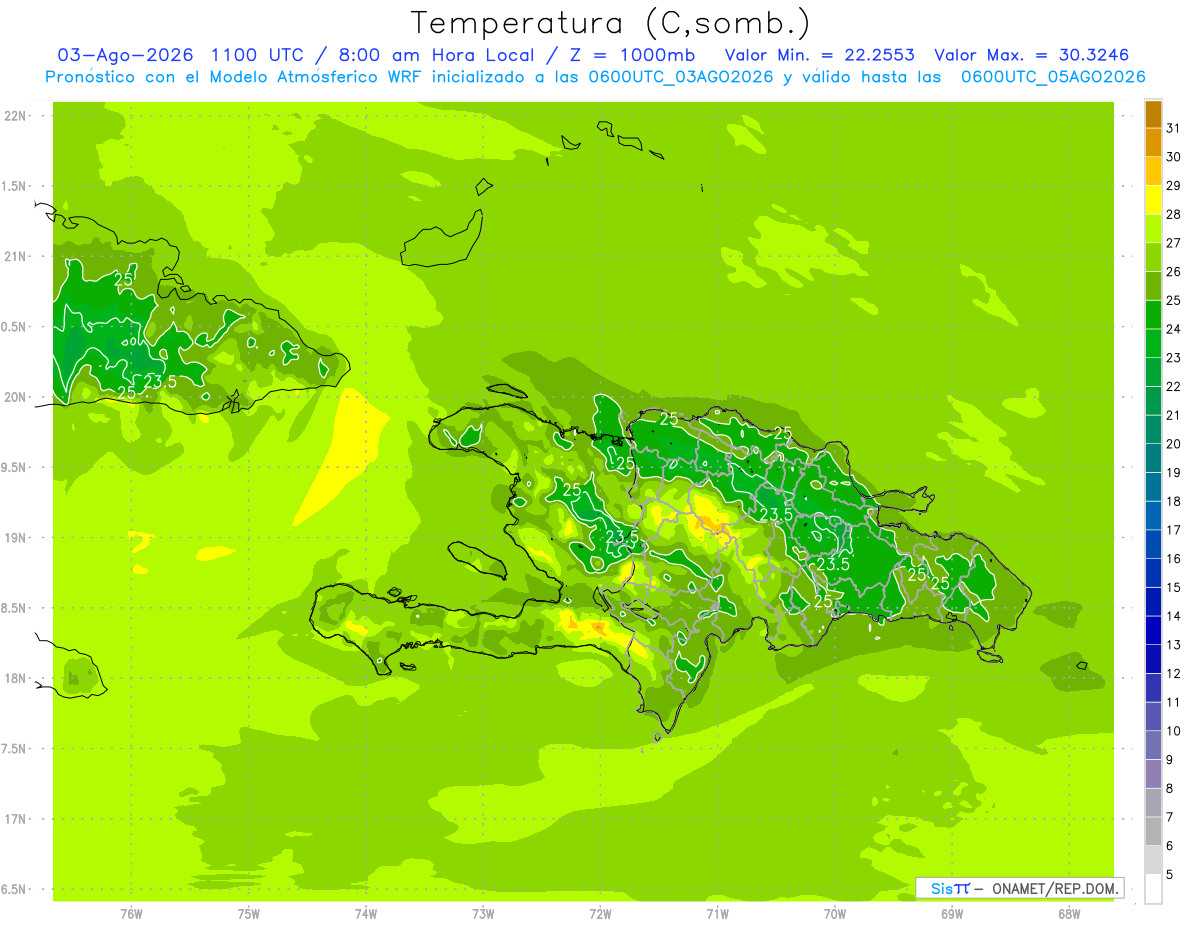Viewport: 1200px width, 927px height.
Task: Click the colorbar label "5"
Action: (1170, 875)
